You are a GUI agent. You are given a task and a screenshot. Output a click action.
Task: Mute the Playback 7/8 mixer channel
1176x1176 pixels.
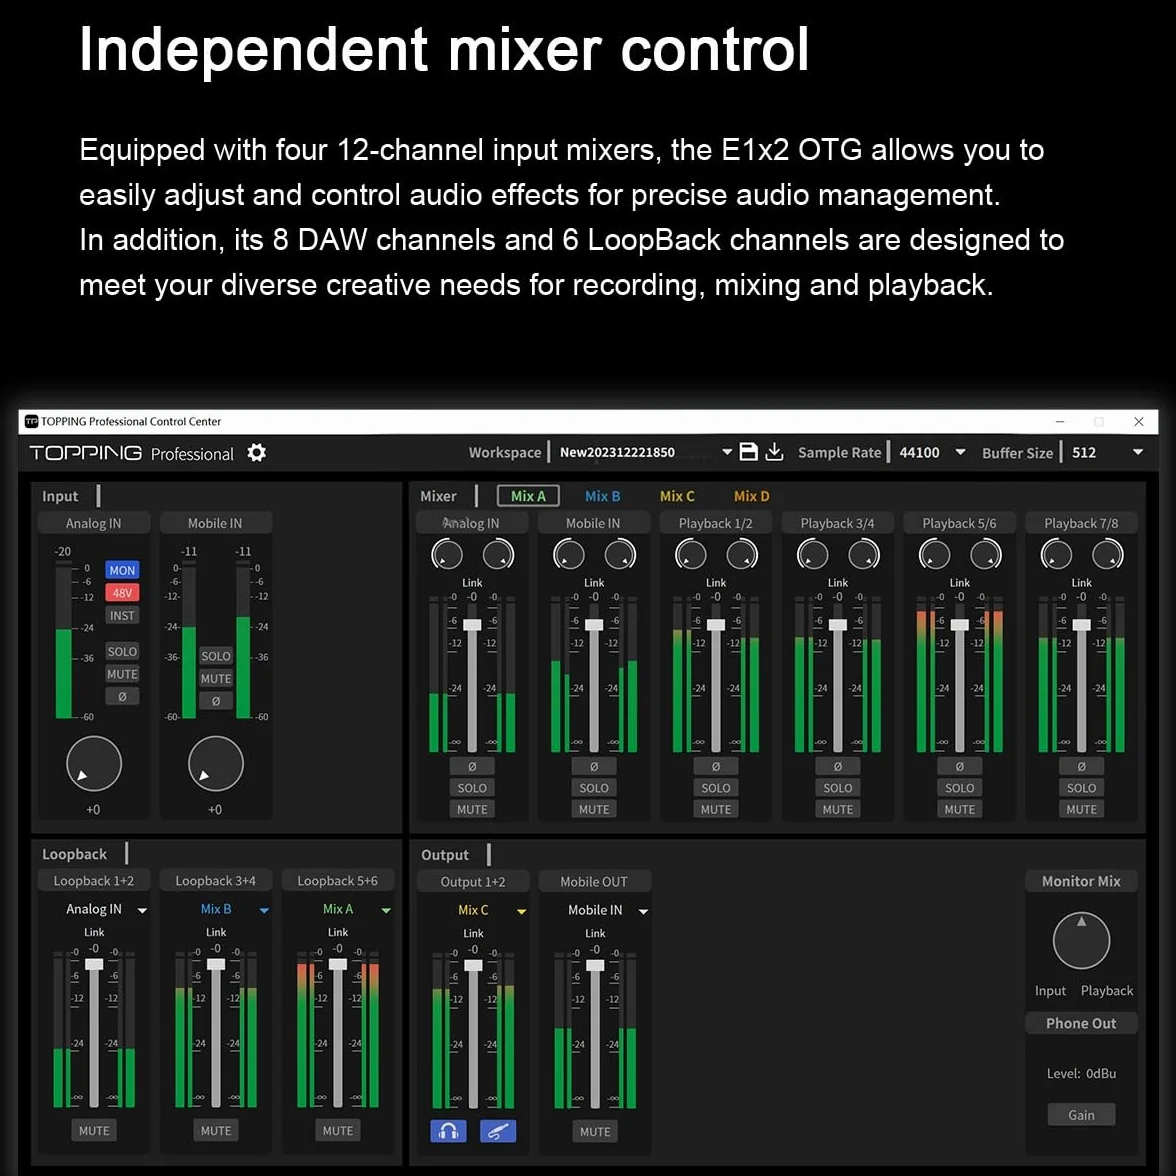click(1082, 809)
